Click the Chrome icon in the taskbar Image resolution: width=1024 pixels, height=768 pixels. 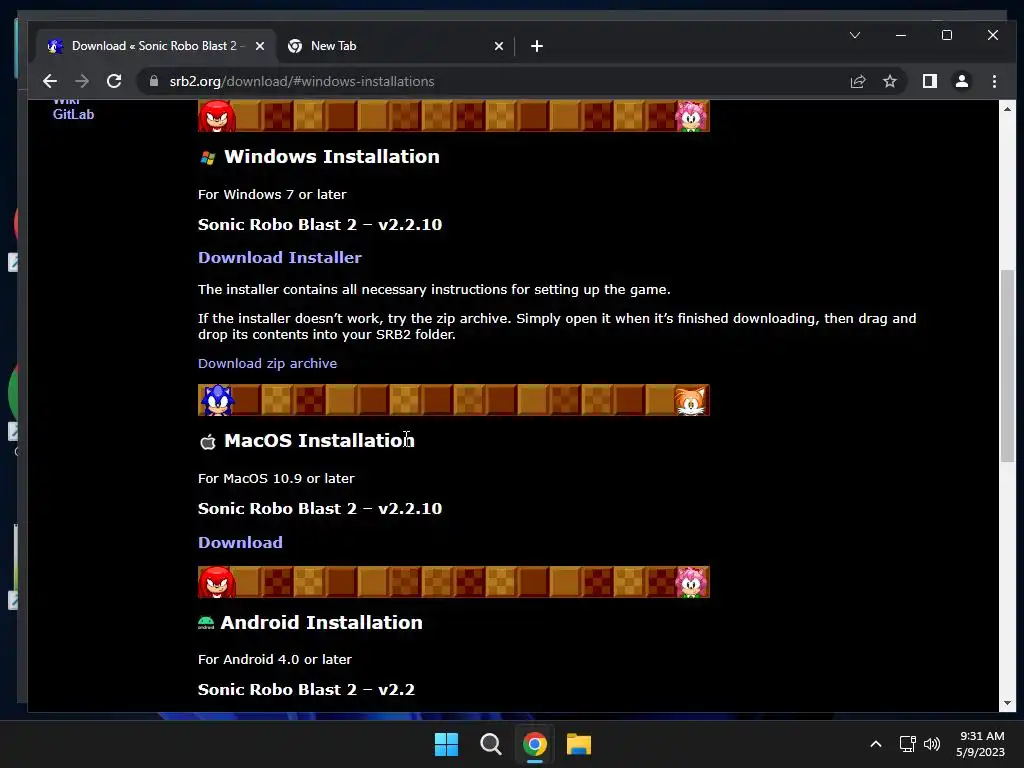pyautogui.click(x=535, y=744)
